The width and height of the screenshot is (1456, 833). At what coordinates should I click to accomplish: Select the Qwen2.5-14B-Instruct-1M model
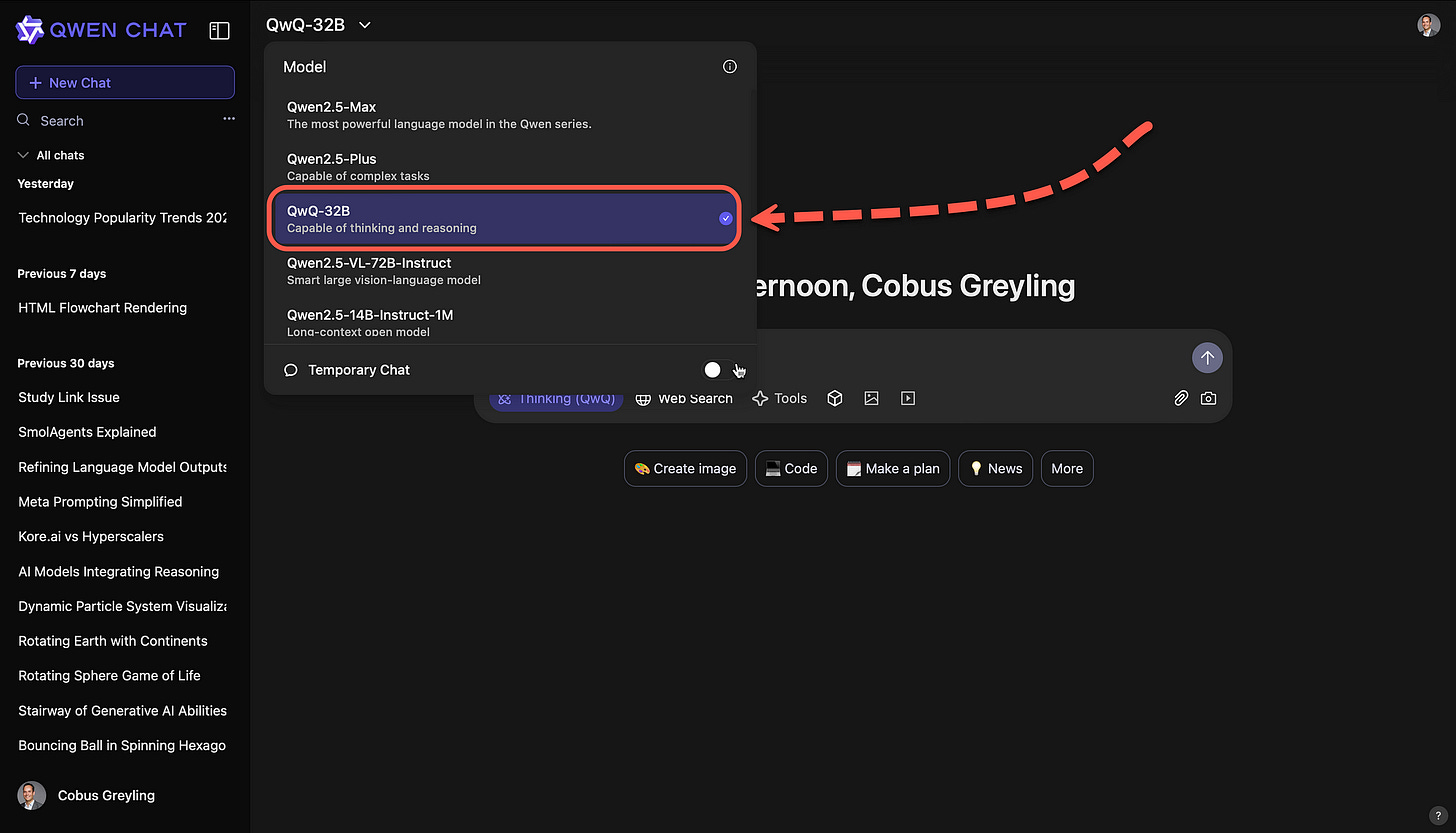pyautogui.click(x=506, y=322)
